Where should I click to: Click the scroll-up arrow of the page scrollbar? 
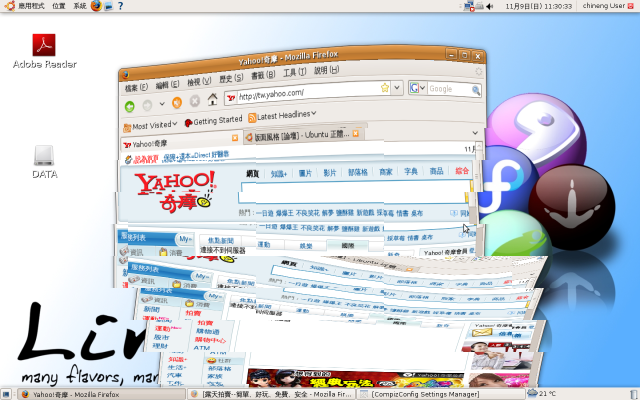[479, 145]
